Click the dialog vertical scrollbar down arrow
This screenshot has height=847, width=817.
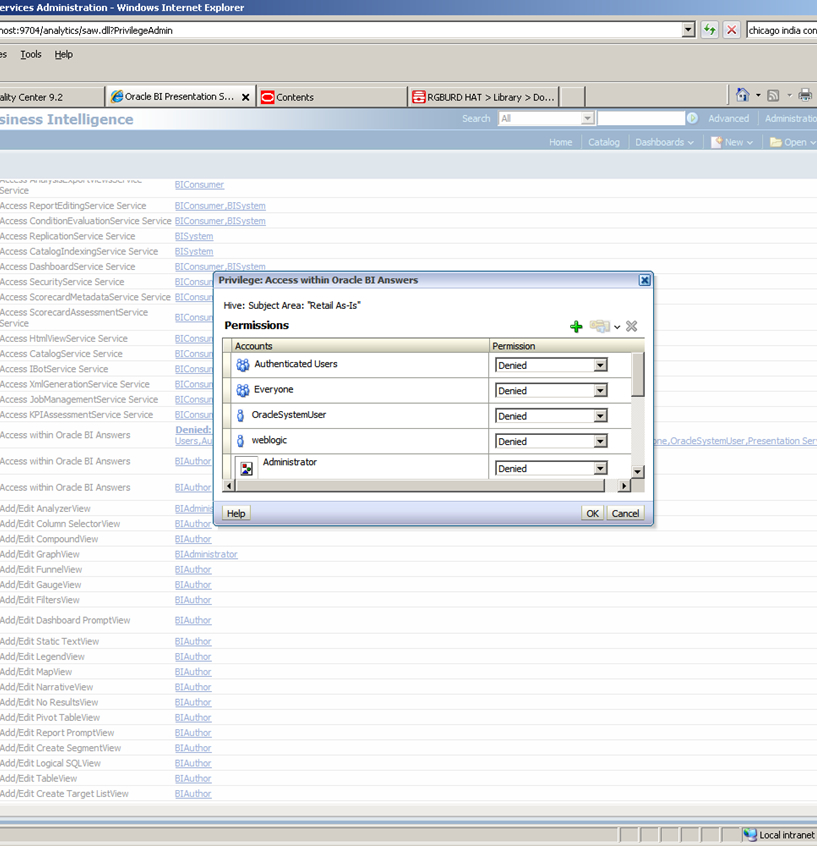[638, 472]
